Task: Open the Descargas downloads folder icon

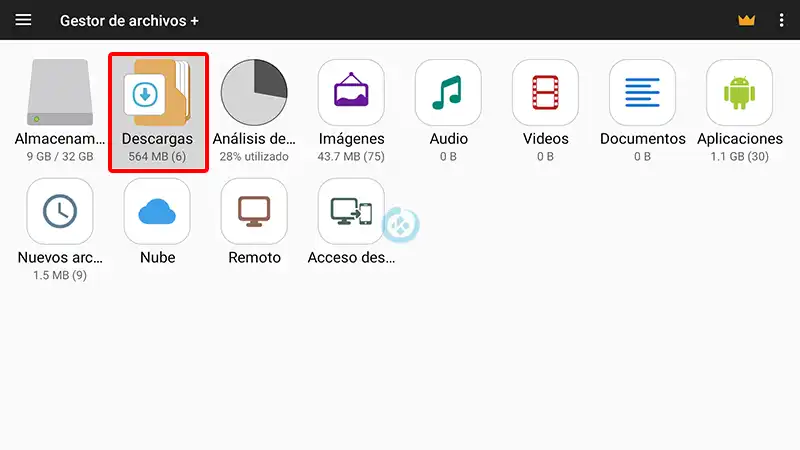Action: point(157,92)
